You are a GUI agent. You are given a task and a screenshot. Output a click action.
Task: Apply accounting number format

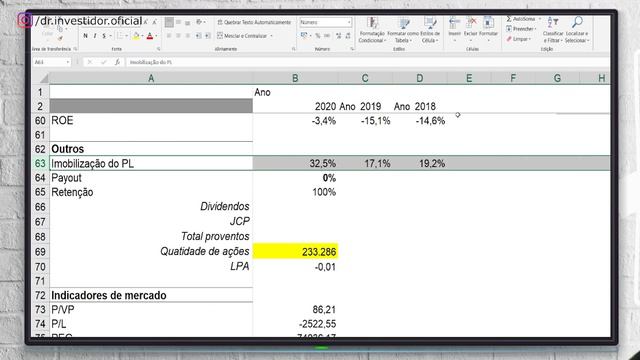pos(304,36)
